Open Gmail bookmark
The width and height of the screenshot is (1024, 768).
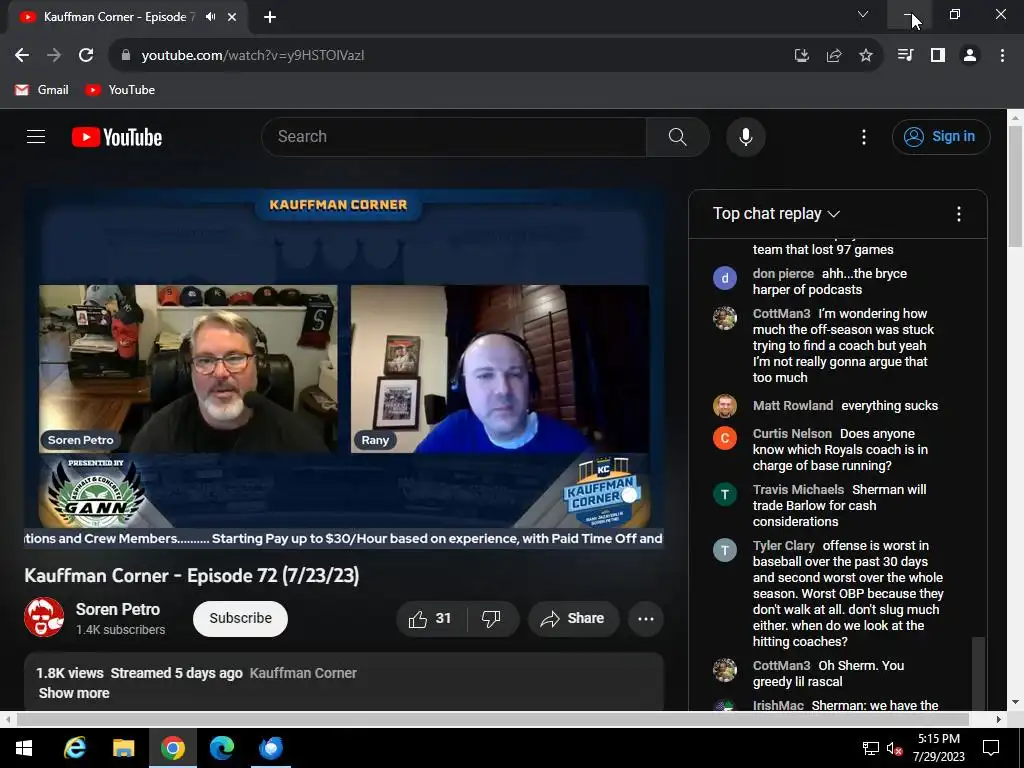pyautogui.click(x=42, y=90)
